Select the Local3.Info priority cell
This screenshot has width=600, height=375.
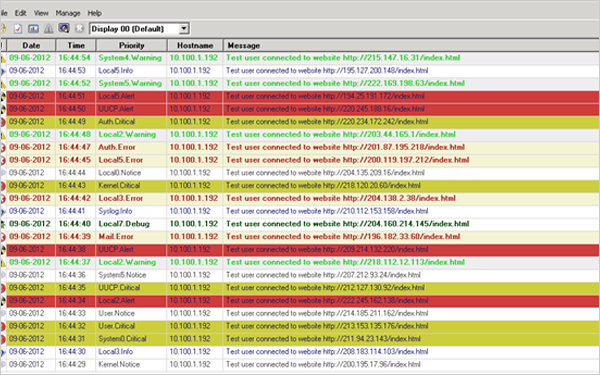pyautogui.click(x=131, y=352)
